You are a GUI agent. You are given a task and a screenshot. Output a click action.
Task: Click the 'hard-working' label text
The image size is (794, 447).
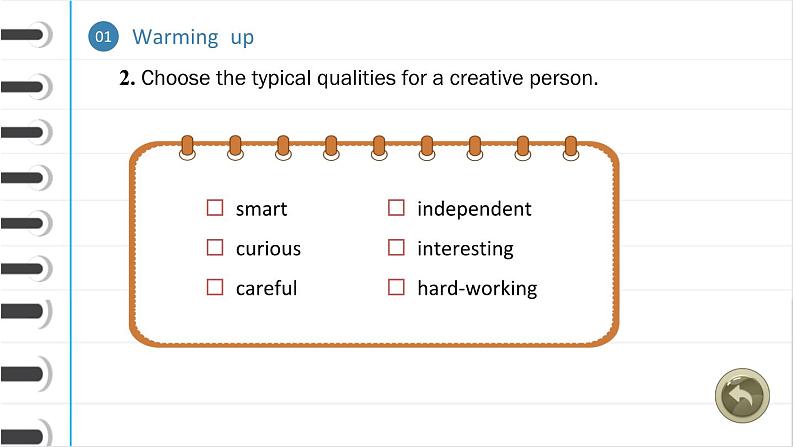(477, 289)
